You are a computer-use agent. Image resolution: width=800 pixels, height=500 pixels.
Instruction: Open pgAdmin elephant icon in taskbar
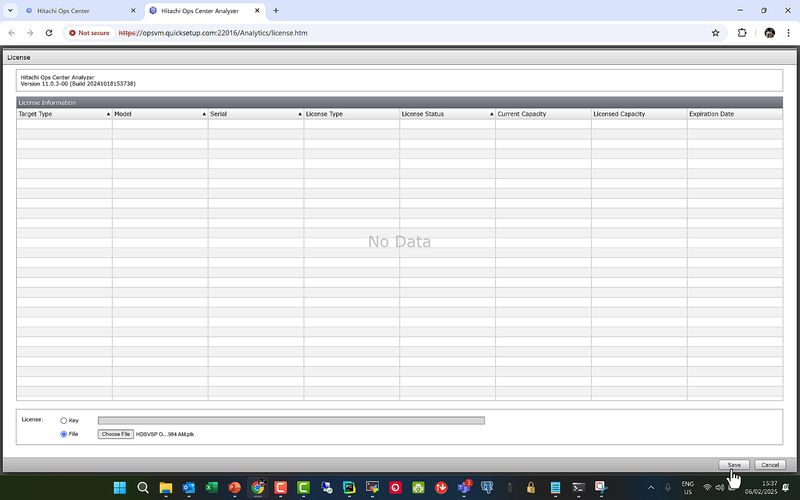[487, 488]
